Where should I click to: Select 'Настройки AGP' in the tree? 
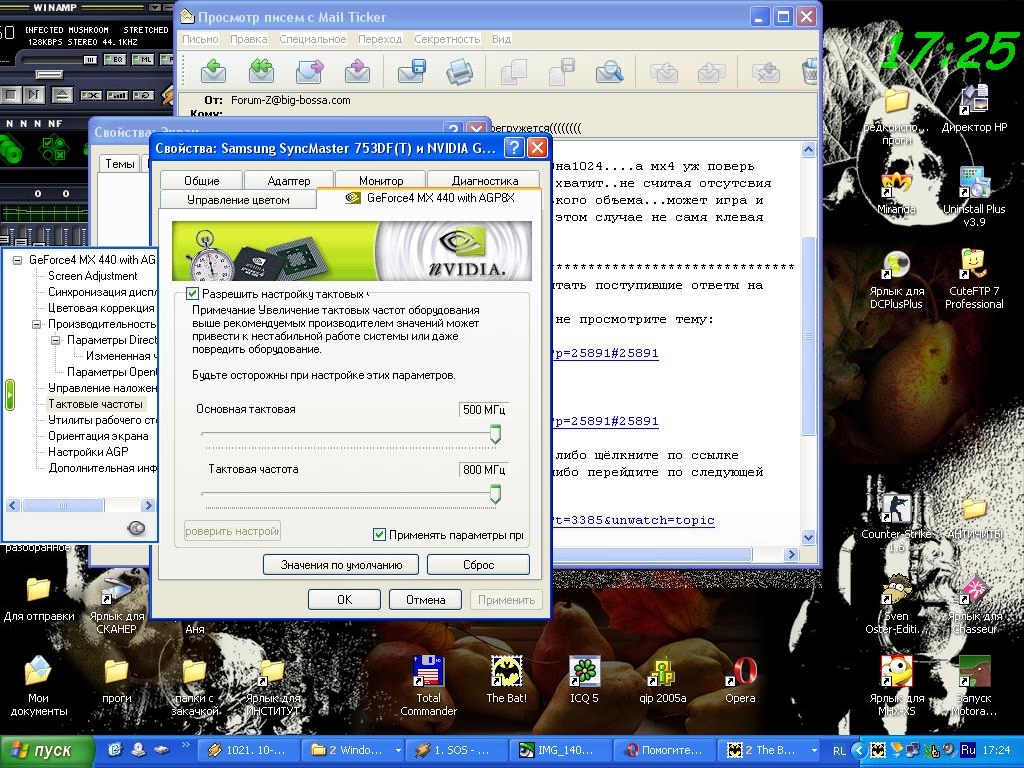(88, 452)
